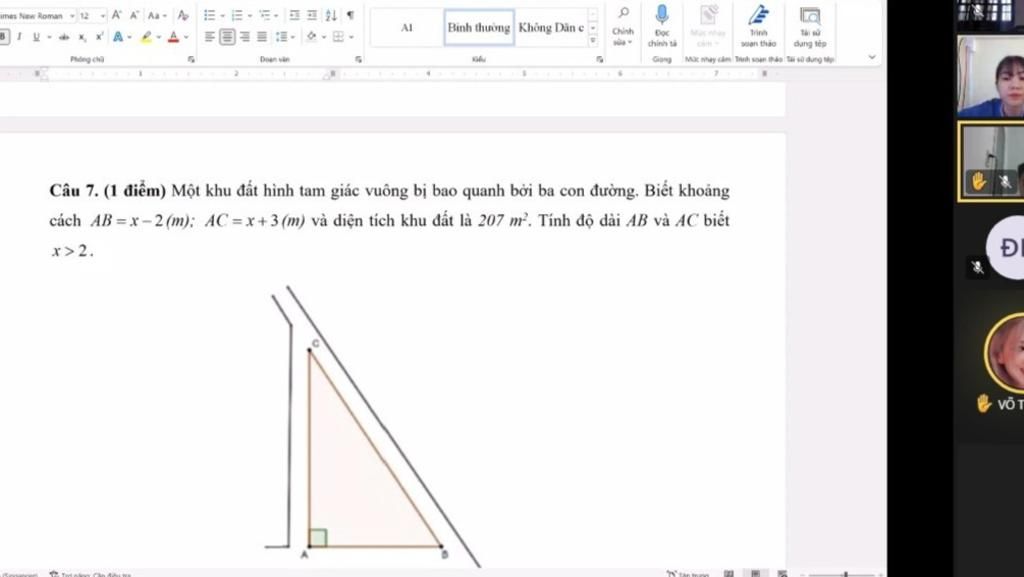The height and width of the screenshot is (577, 1024).
Task: Open the highlight color dropdown arrow
Action: 158,37
